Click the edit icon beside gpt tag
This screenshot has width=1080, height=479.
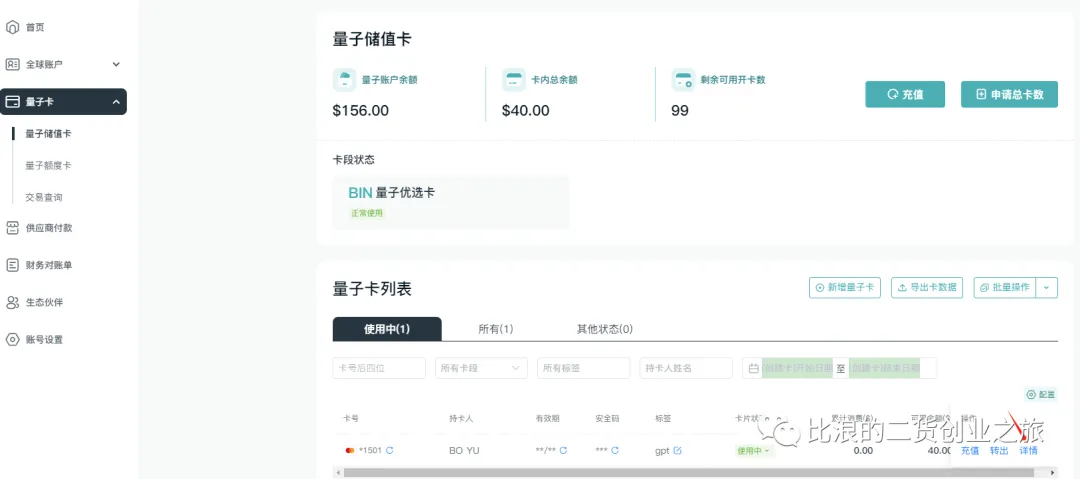pyautogui.click(x=678, y=451)
